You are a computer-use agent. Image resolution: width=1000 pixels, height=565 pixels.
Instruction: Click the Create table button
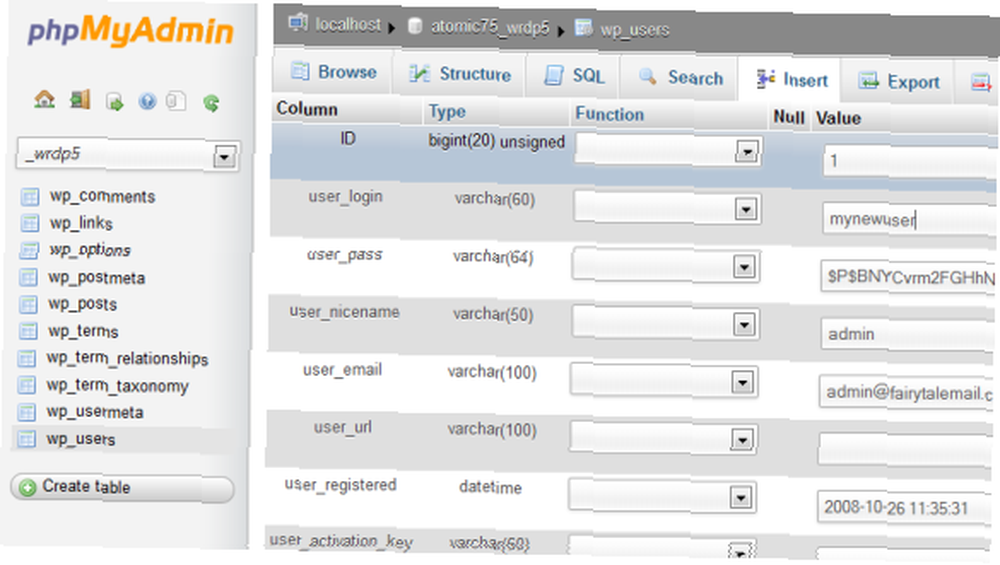tap(122, 488)
